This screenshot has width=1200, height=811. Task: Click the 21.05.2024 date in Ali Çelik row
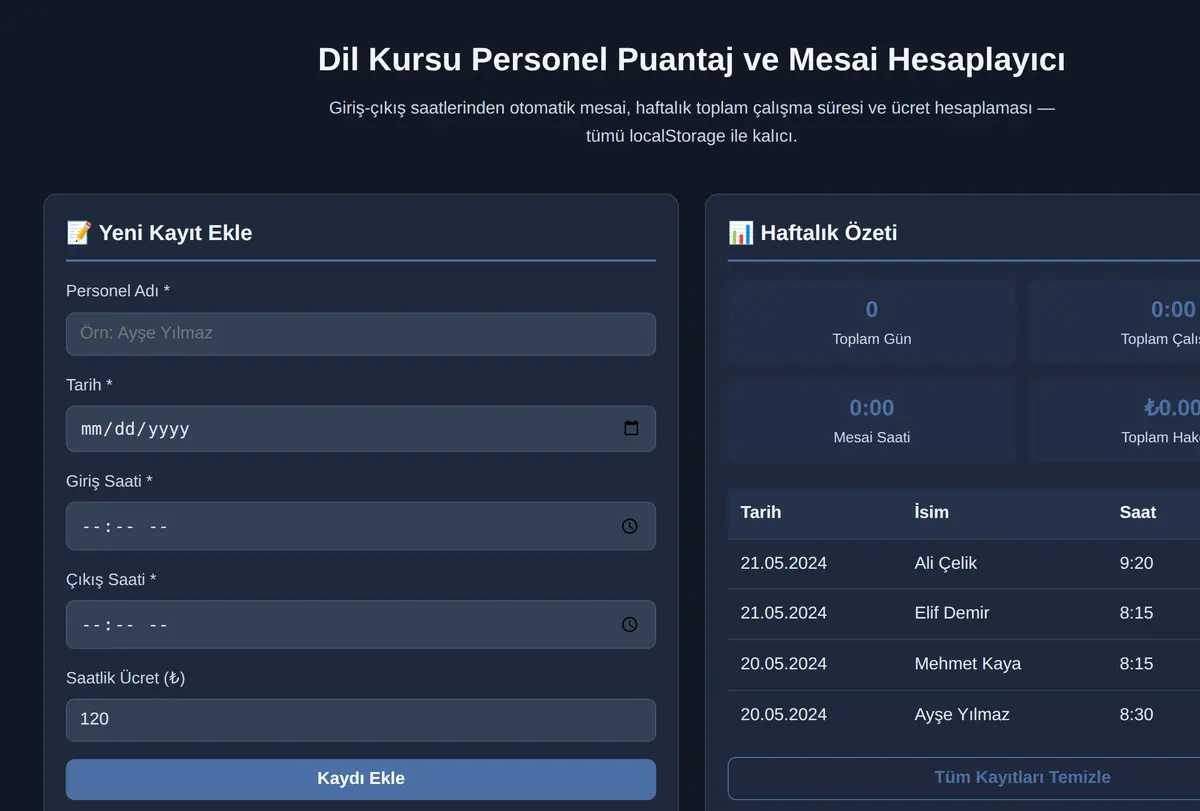coord(784,563)
